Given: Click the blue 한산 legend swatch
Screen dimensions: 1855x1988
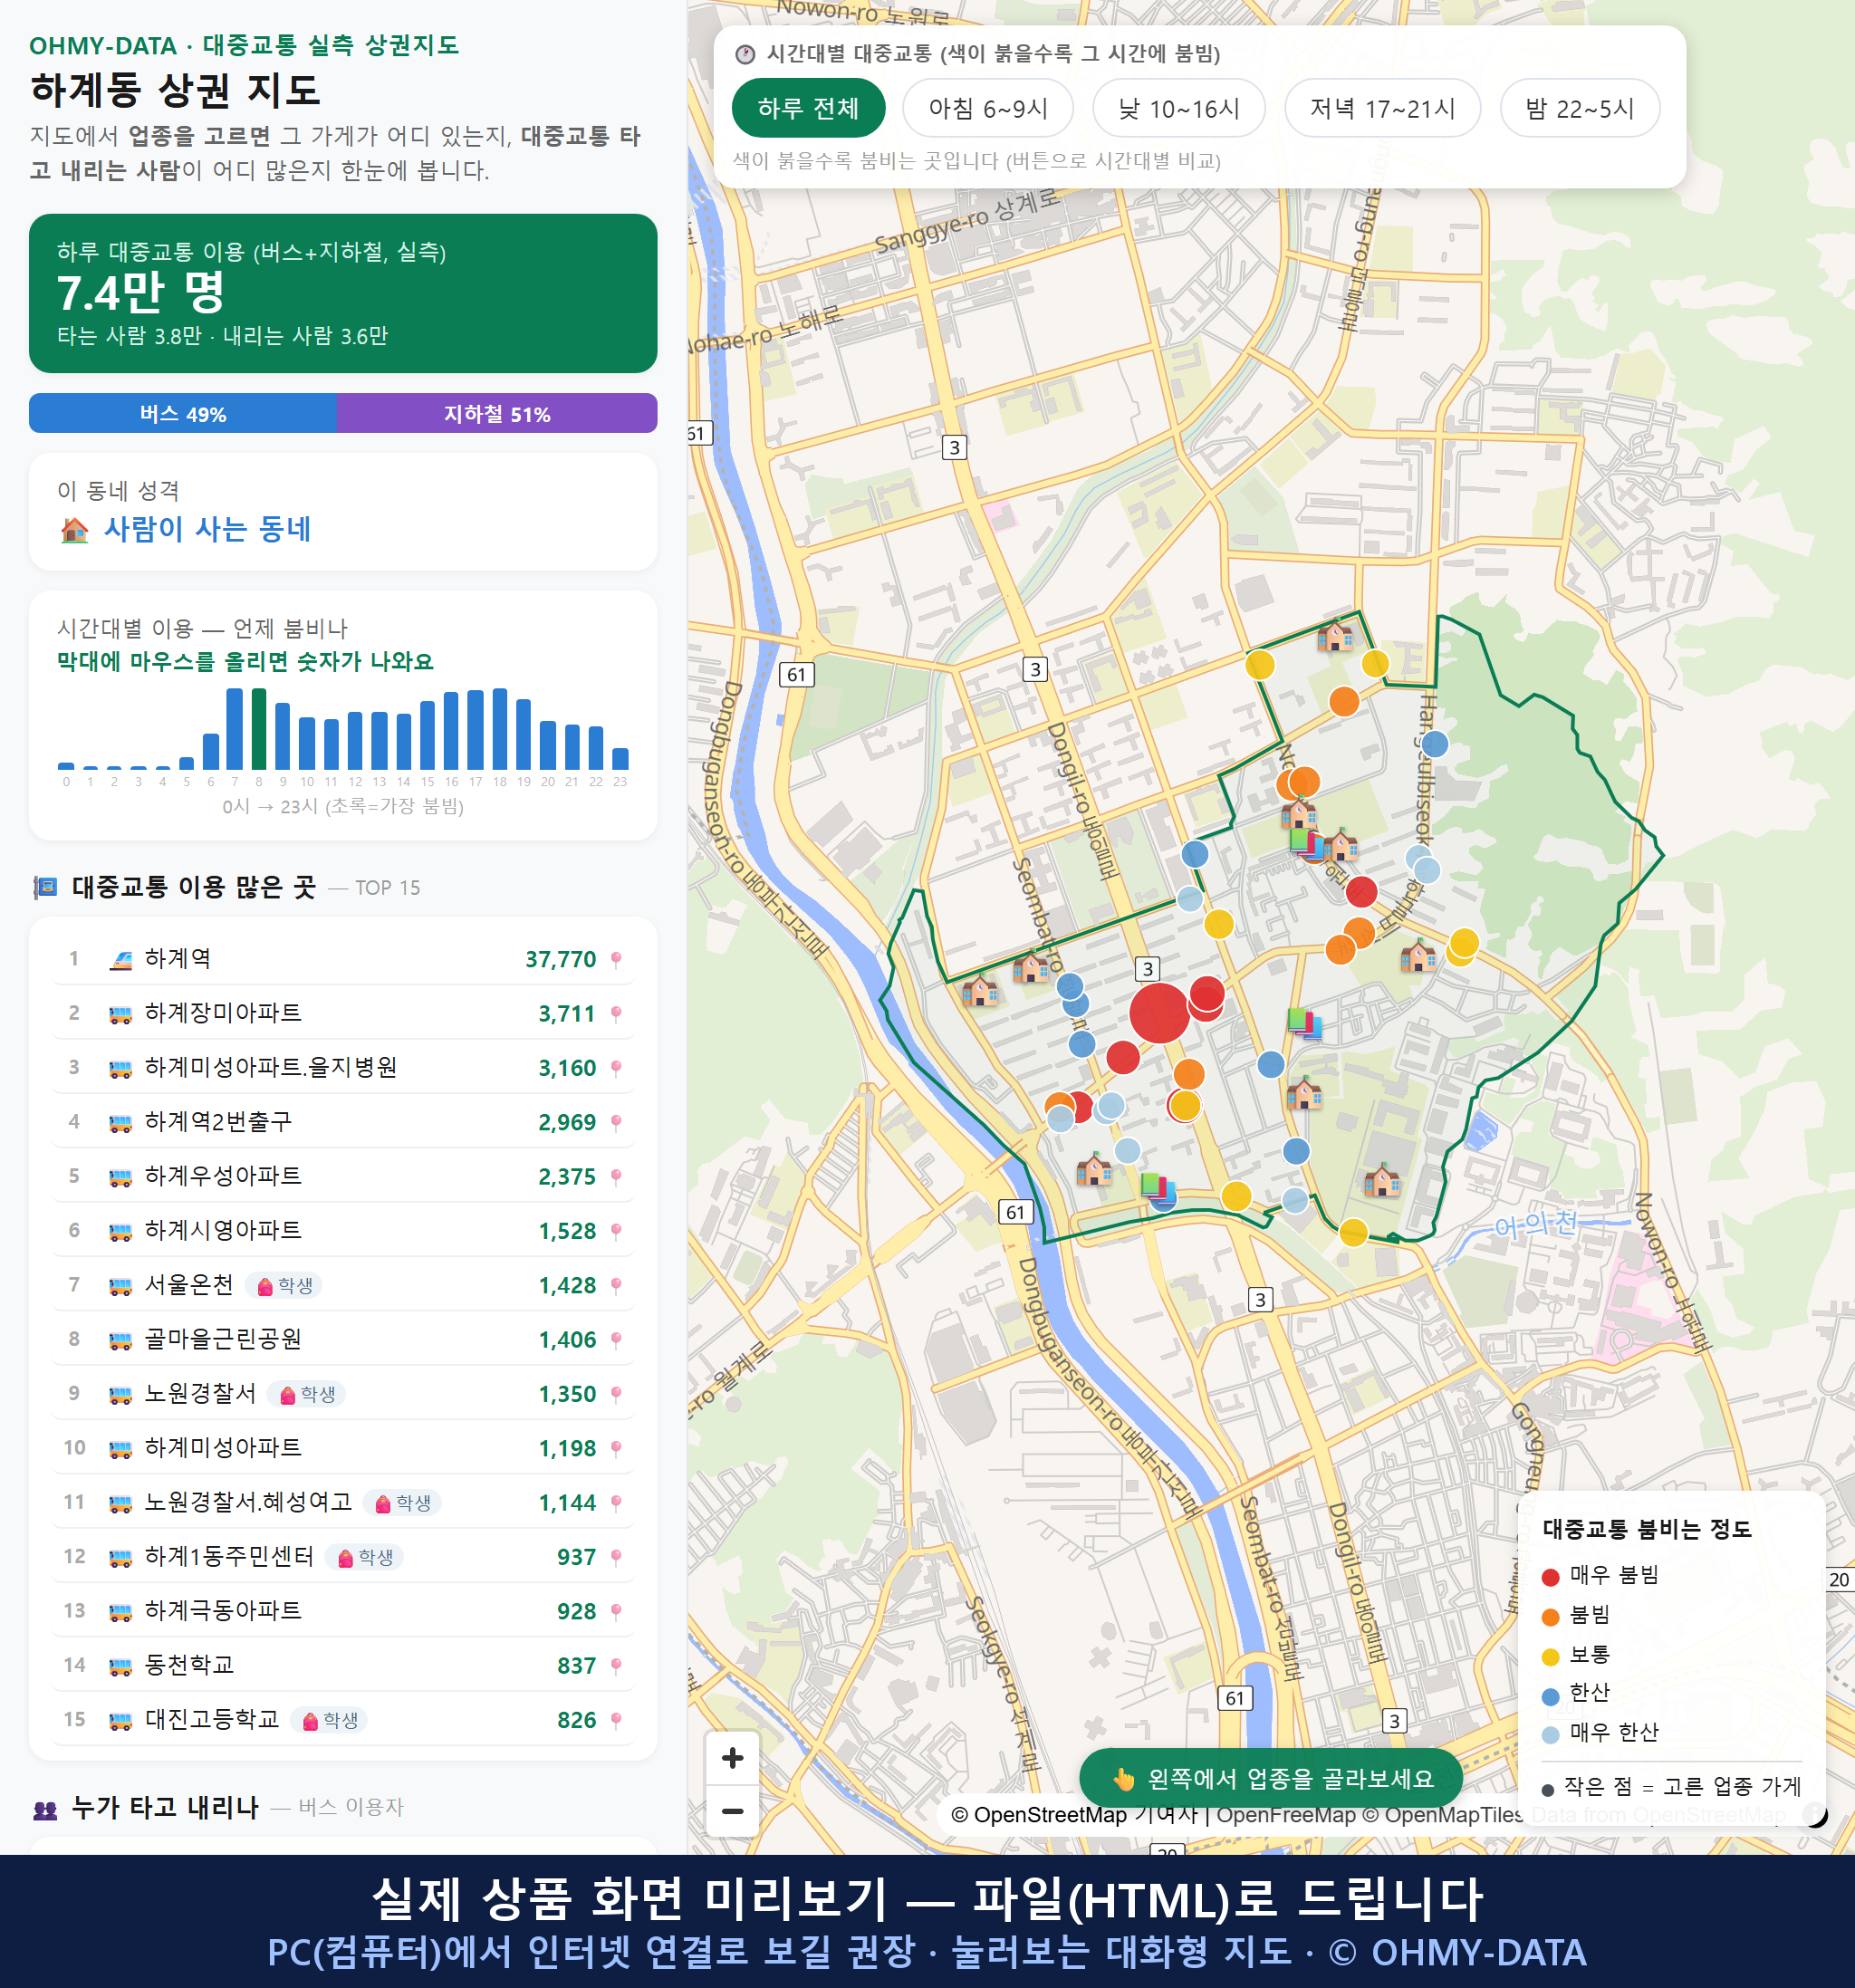Looking at the screenshot, I should pos(1550,1696).
